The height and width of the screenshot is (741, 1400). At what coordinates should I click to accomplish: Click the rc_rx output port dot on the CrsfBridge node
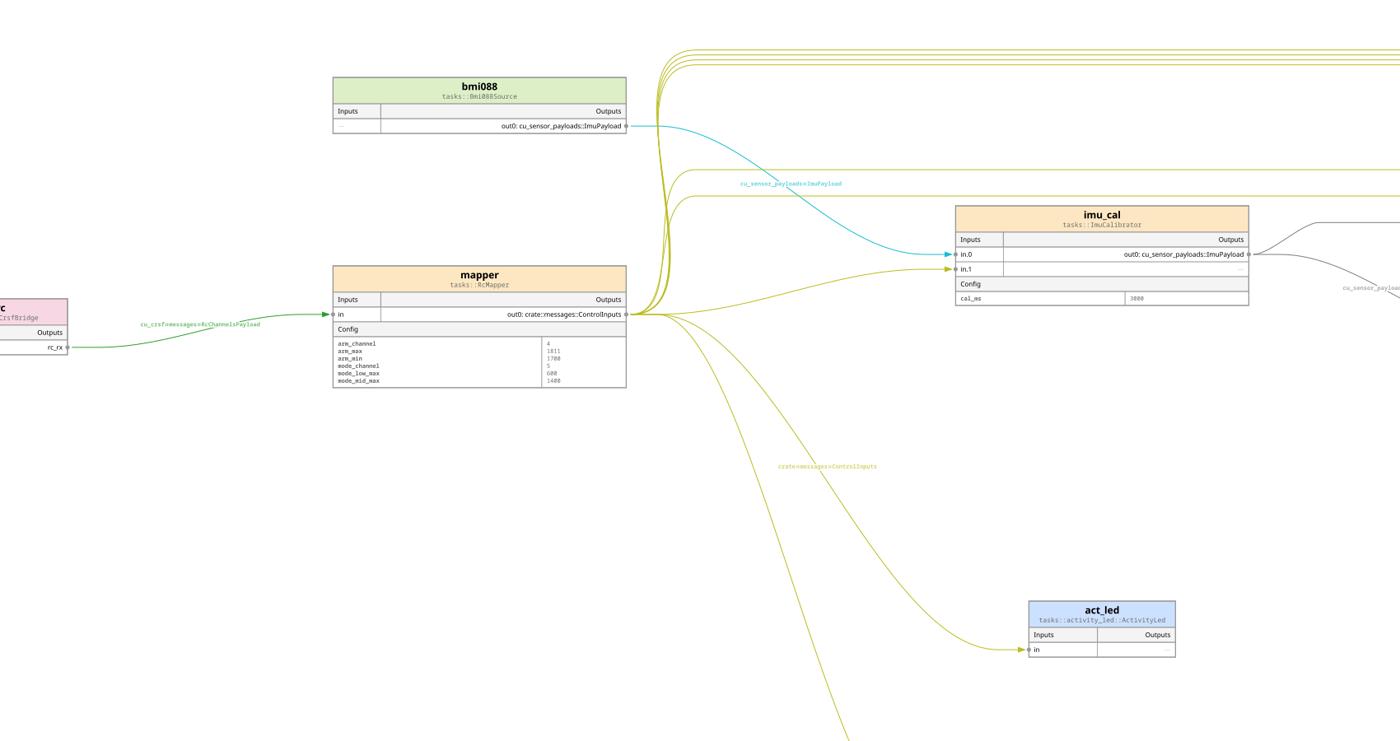[69, 347]
